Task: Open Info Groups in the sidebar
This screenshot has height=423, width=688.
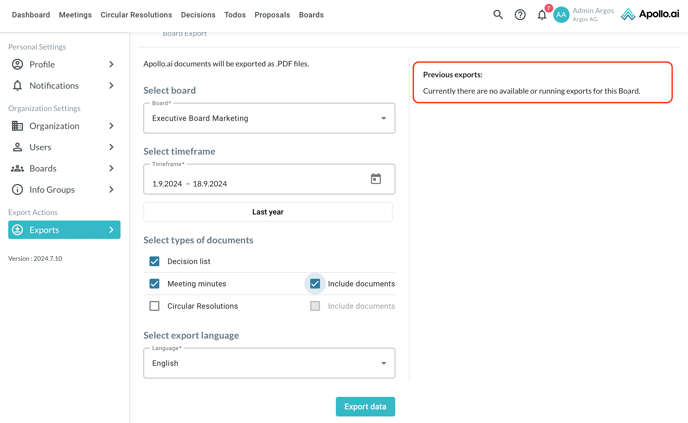Action: (x=52, y=189)
